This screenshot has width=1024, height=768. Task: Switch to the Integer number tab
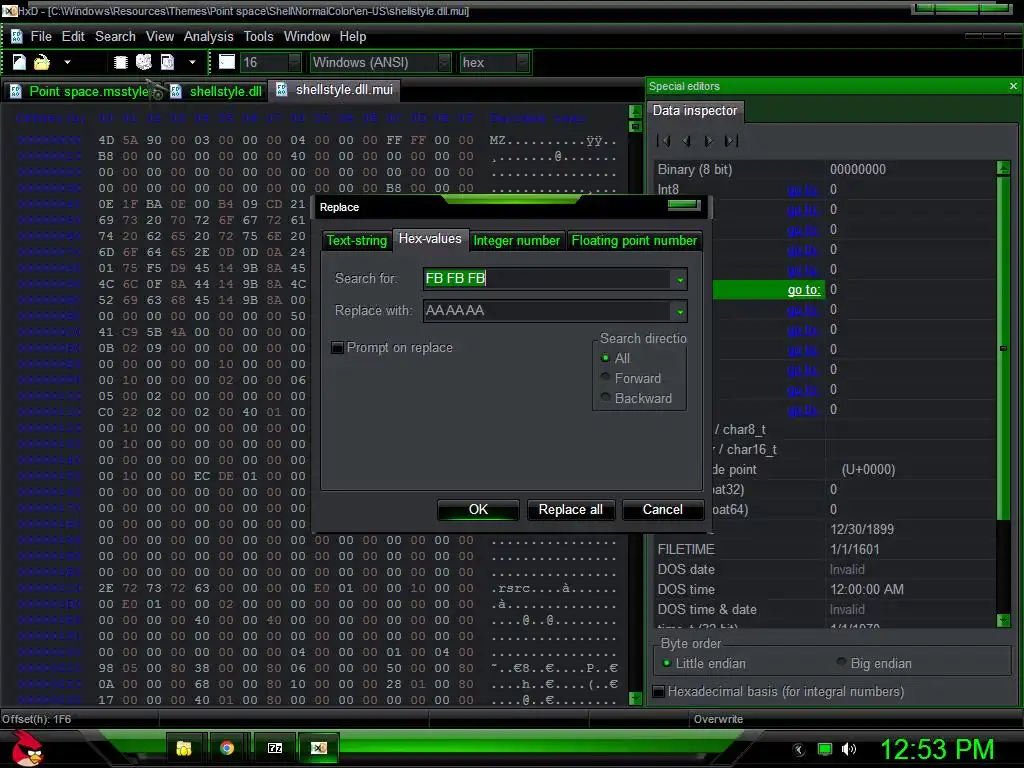pos(517,240)
